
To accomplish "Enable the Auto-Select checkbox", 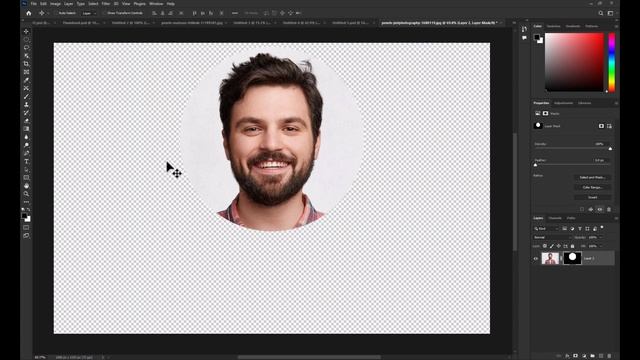I will point(57,13).
